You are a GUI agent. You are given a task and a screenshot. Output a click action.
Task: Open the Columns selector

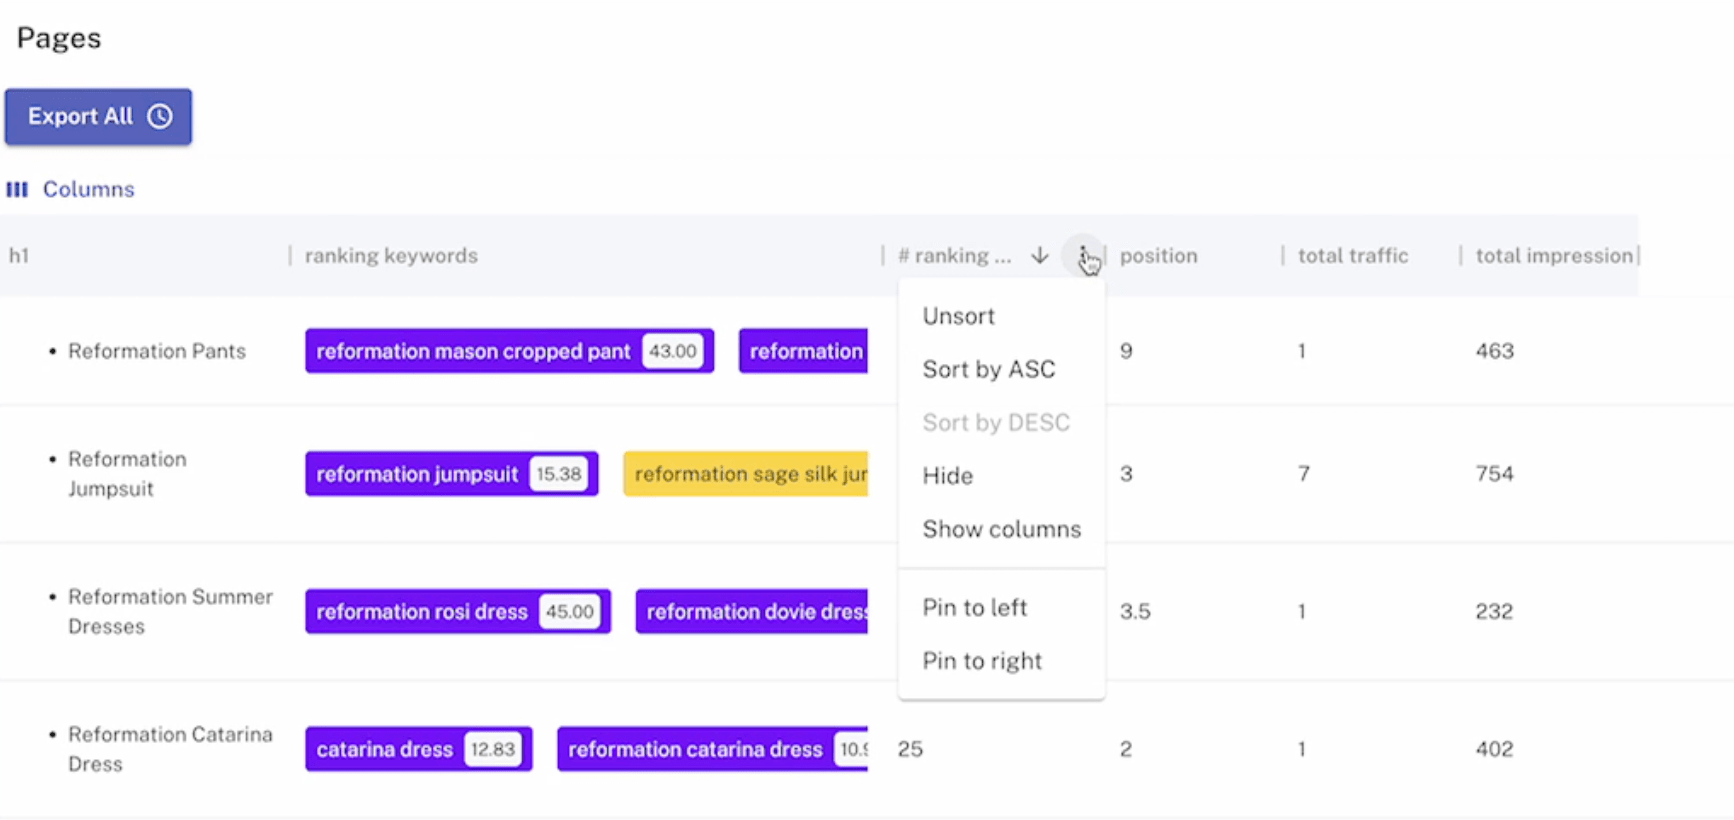point(71,189)
